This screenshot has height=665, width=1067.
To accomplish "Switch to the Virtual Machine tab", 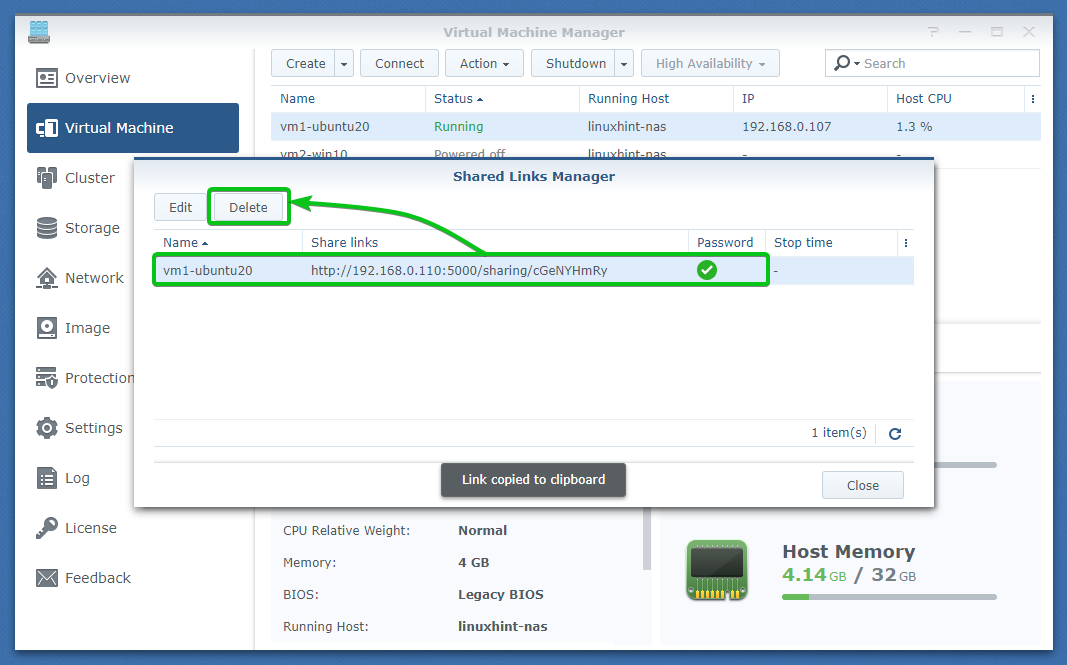I will coord(133,128).
